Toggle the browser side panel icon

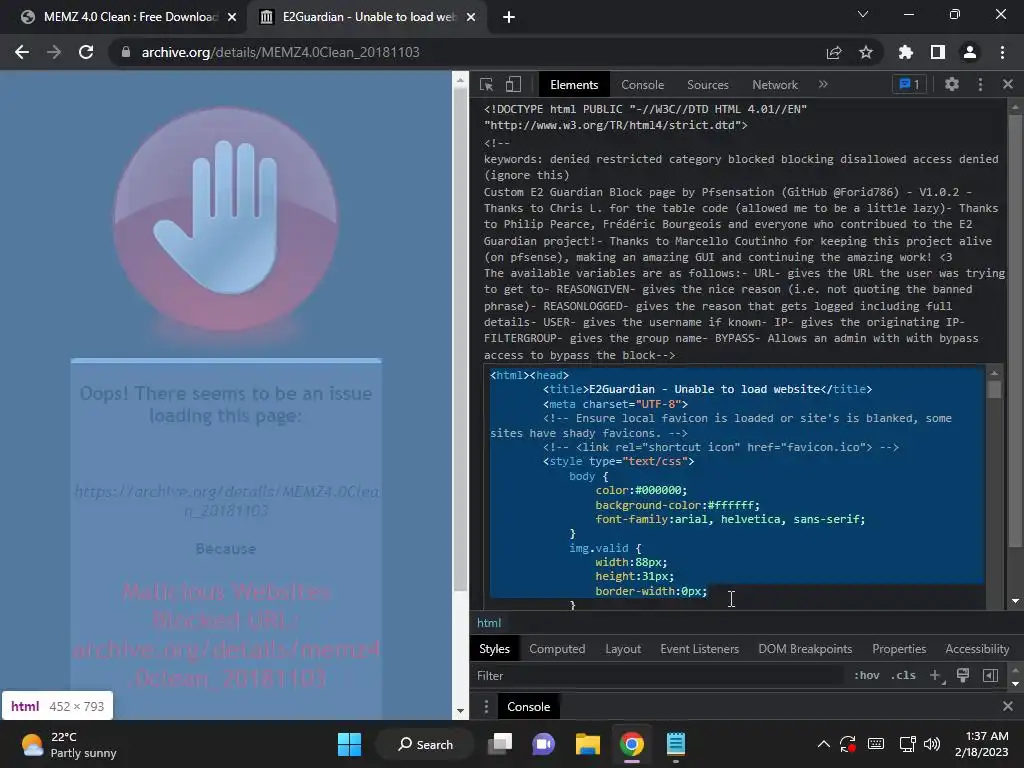tap(938, 52)
